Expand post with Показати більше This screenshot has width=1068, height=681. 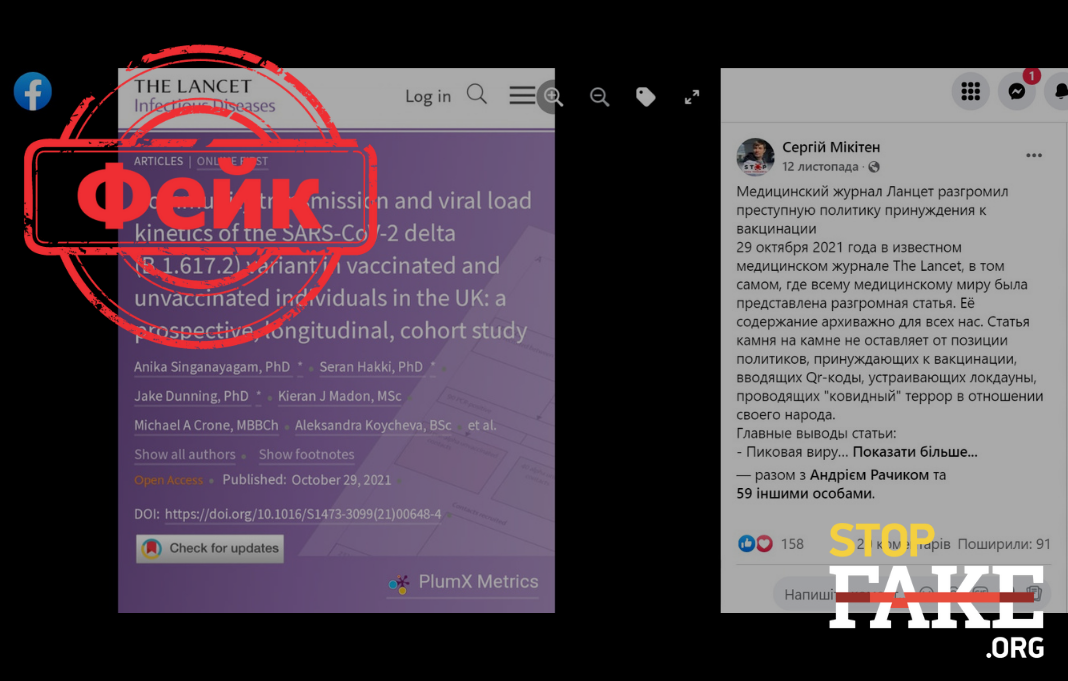[915, 452]
